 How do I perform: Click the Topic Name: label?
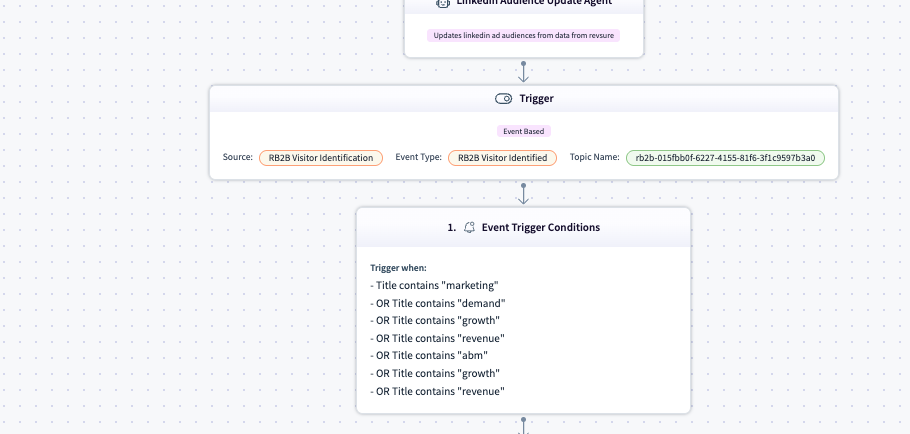[x=594, y=157]
